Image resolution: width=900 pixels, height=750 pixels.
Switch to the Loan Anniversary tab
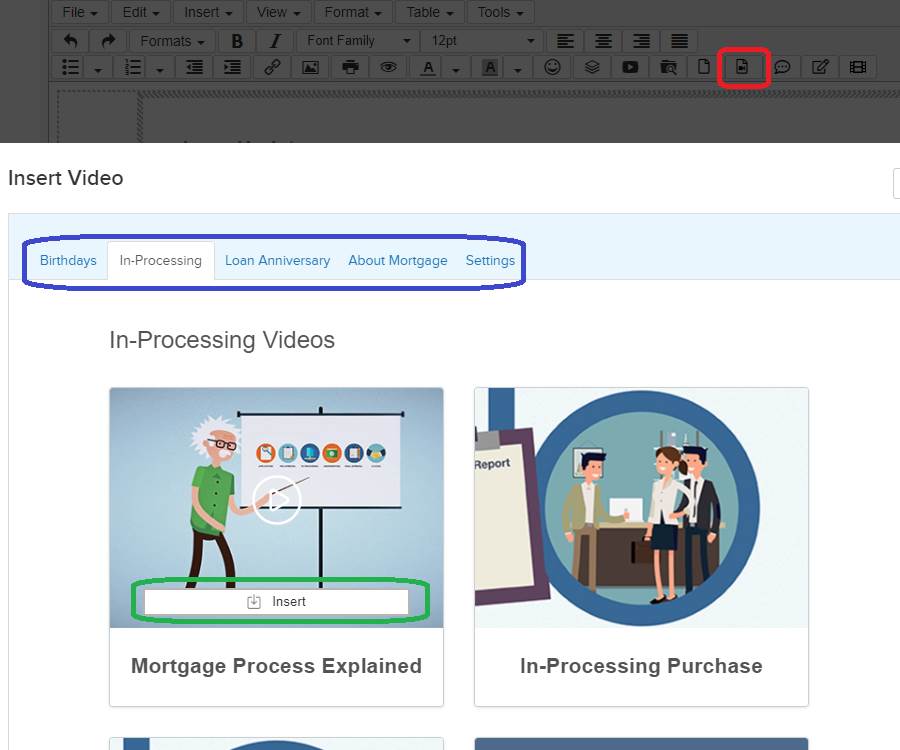tap(277, 261)
